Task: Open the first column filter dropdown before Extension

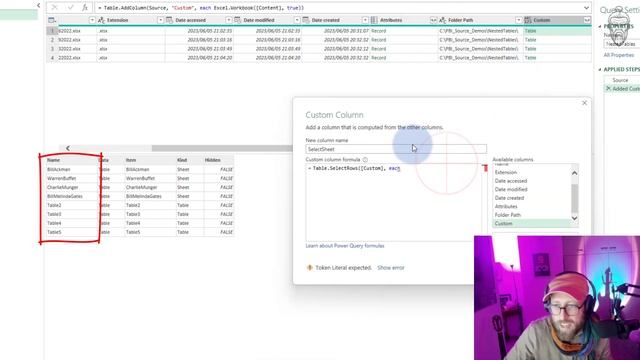Action: tap(92, 20)
